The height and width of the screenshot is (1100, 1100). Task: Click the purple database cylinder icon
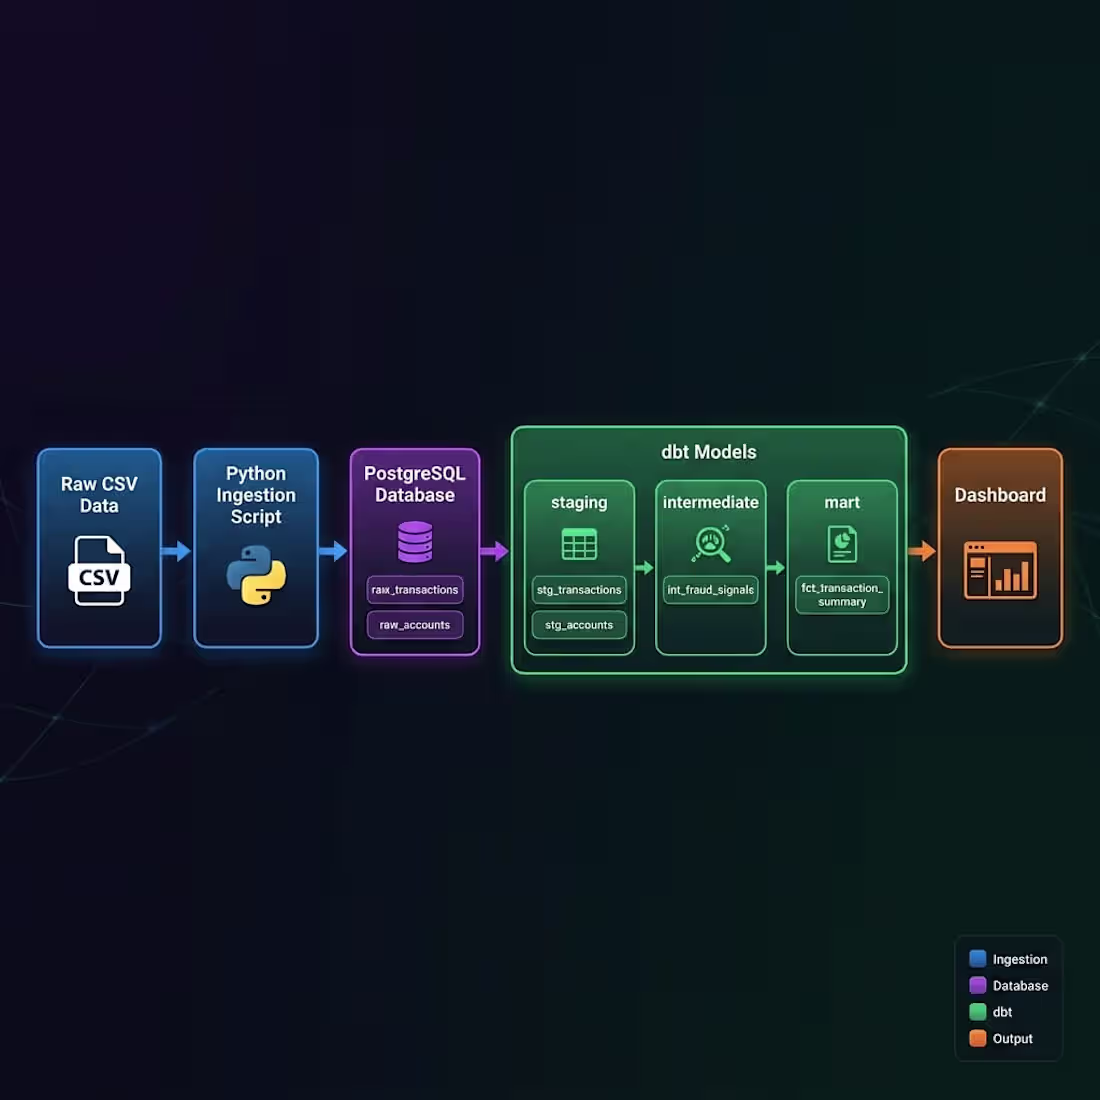point(415,542)
